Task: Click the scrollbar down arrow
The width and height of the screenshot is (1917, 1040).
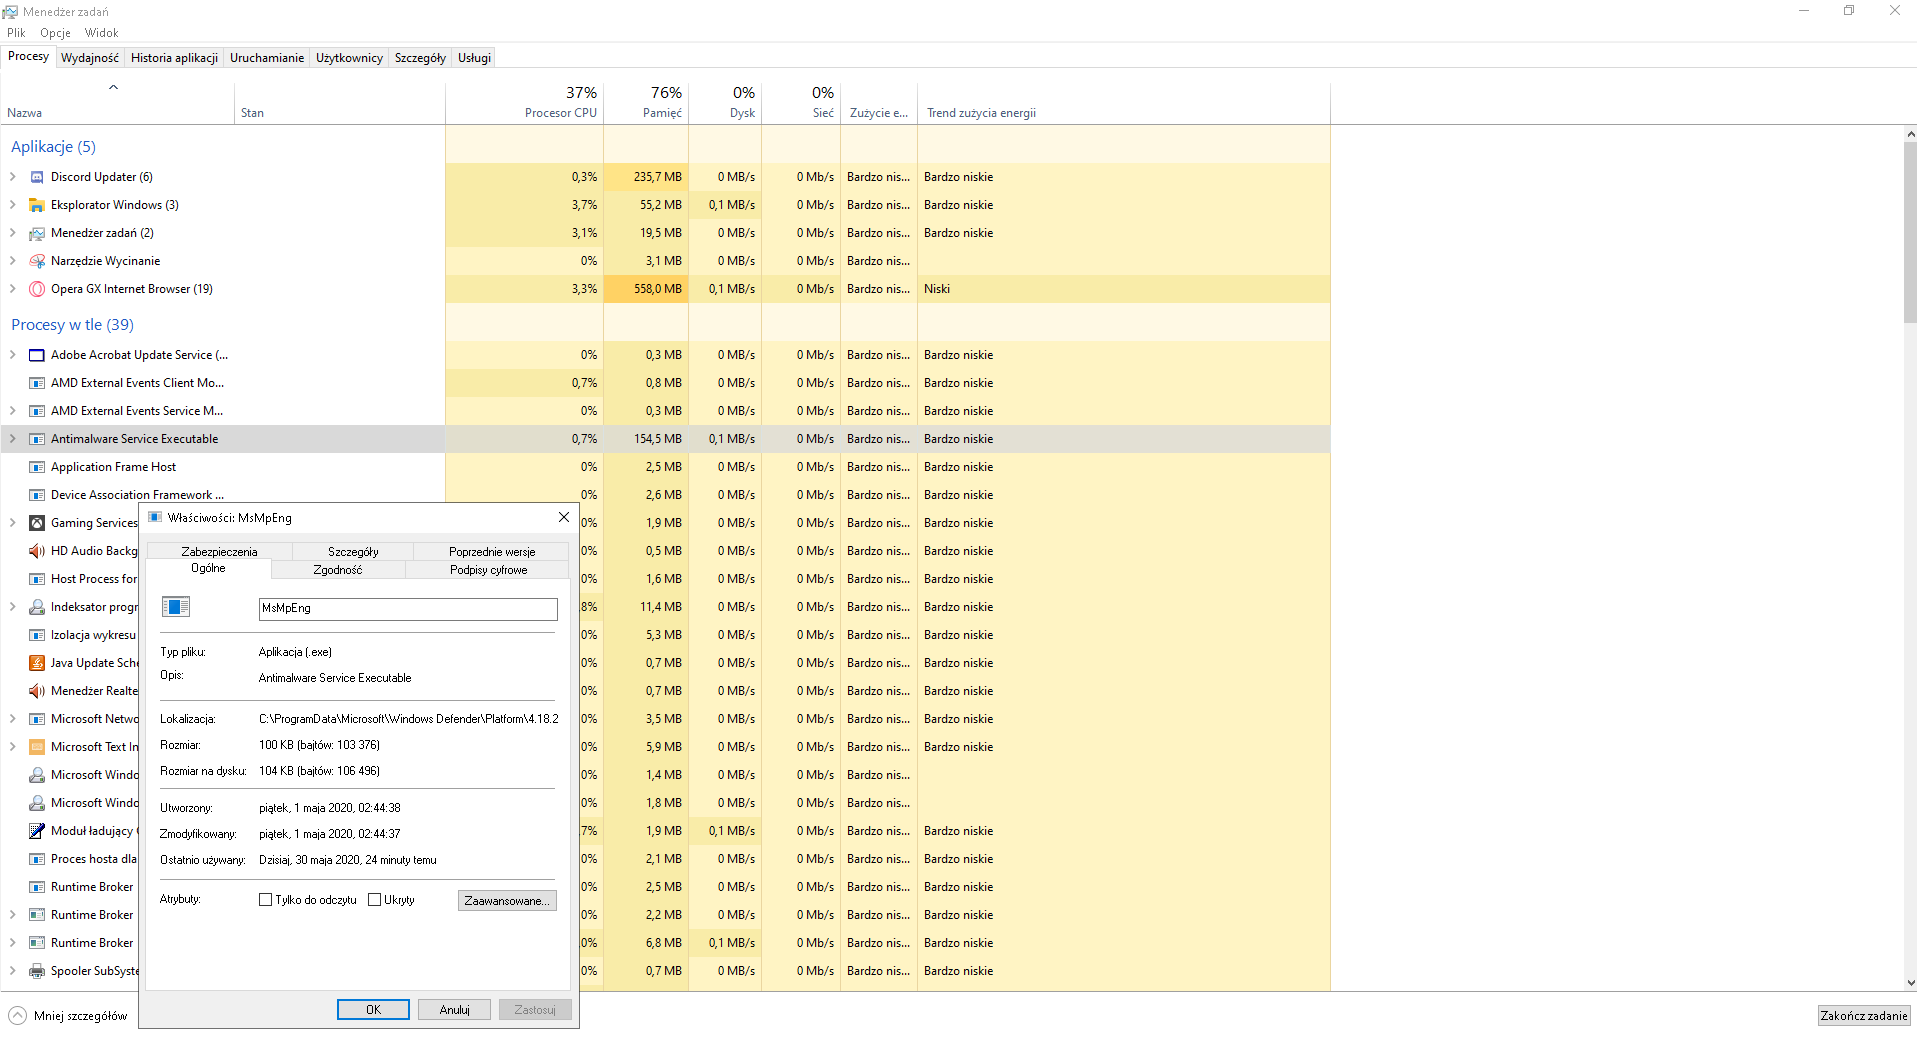Action: 1910,984
